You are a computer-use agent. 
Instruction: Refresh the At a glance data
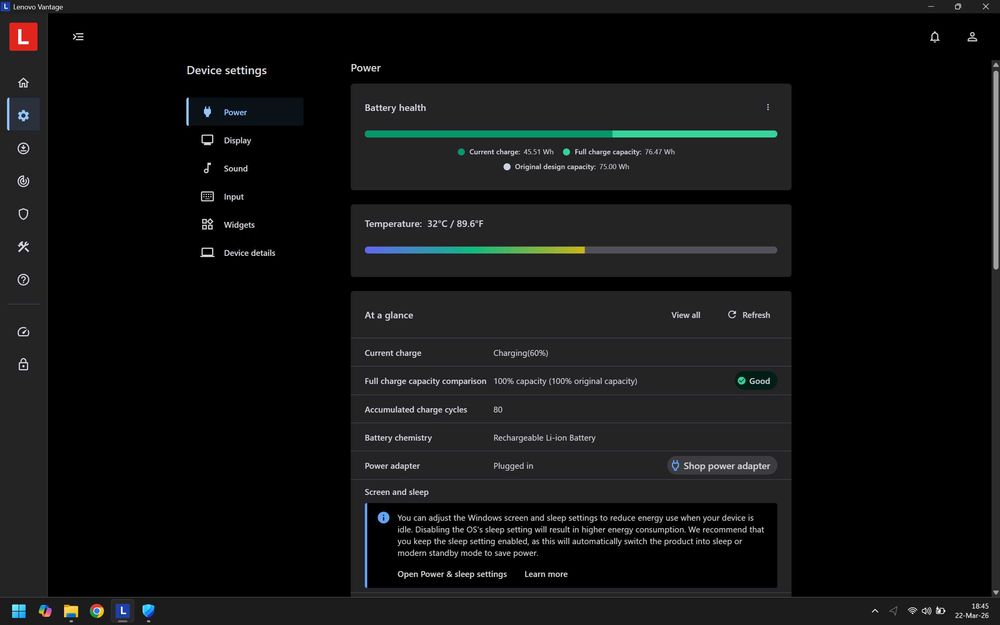point(749,315)
